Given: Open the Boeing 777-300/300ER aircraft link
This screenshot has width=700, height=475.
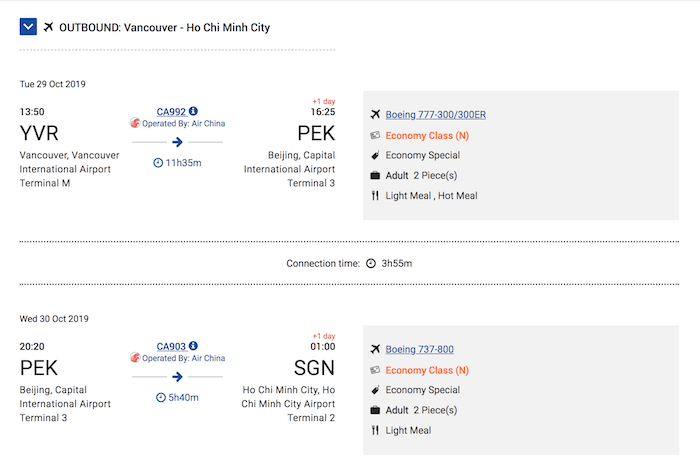Looking at the screenshot, I should [436, 115].
